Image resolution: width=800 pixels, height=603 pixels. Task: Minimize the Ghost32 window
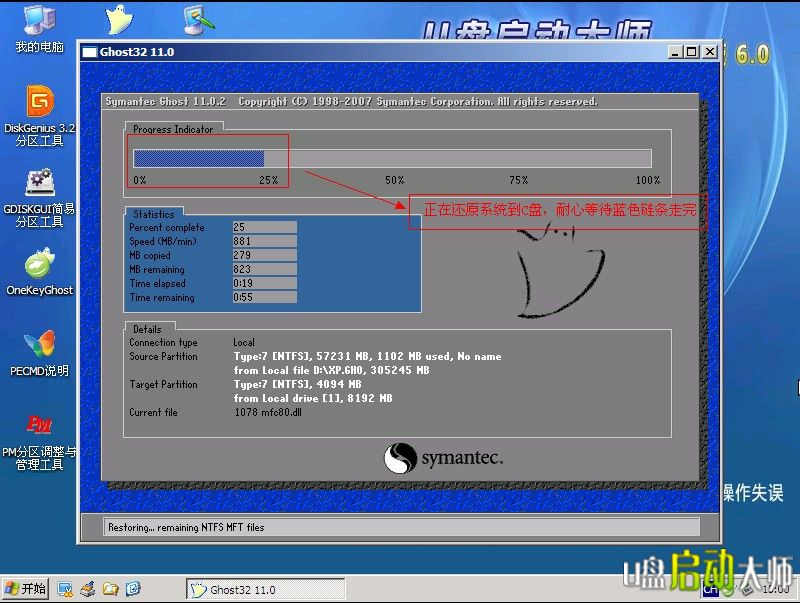676,52
